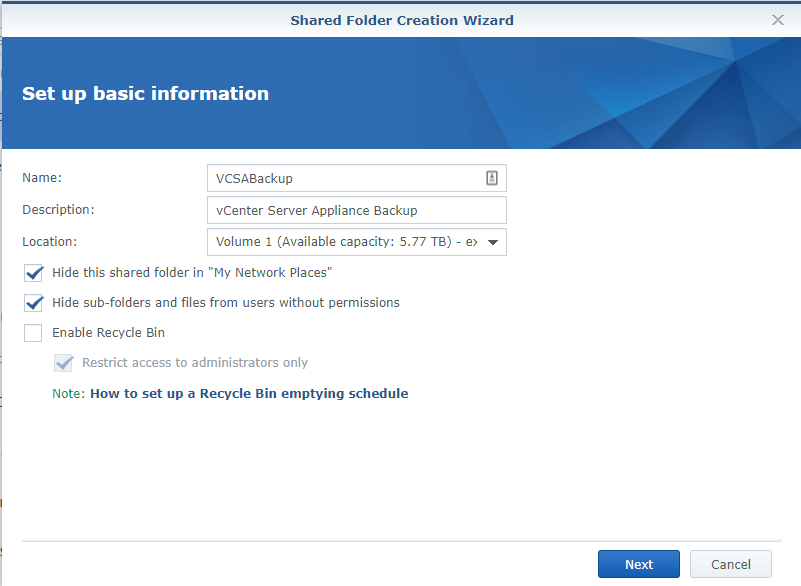Open Recycle Bin emptying schedule help link

[x=249, y=394]
